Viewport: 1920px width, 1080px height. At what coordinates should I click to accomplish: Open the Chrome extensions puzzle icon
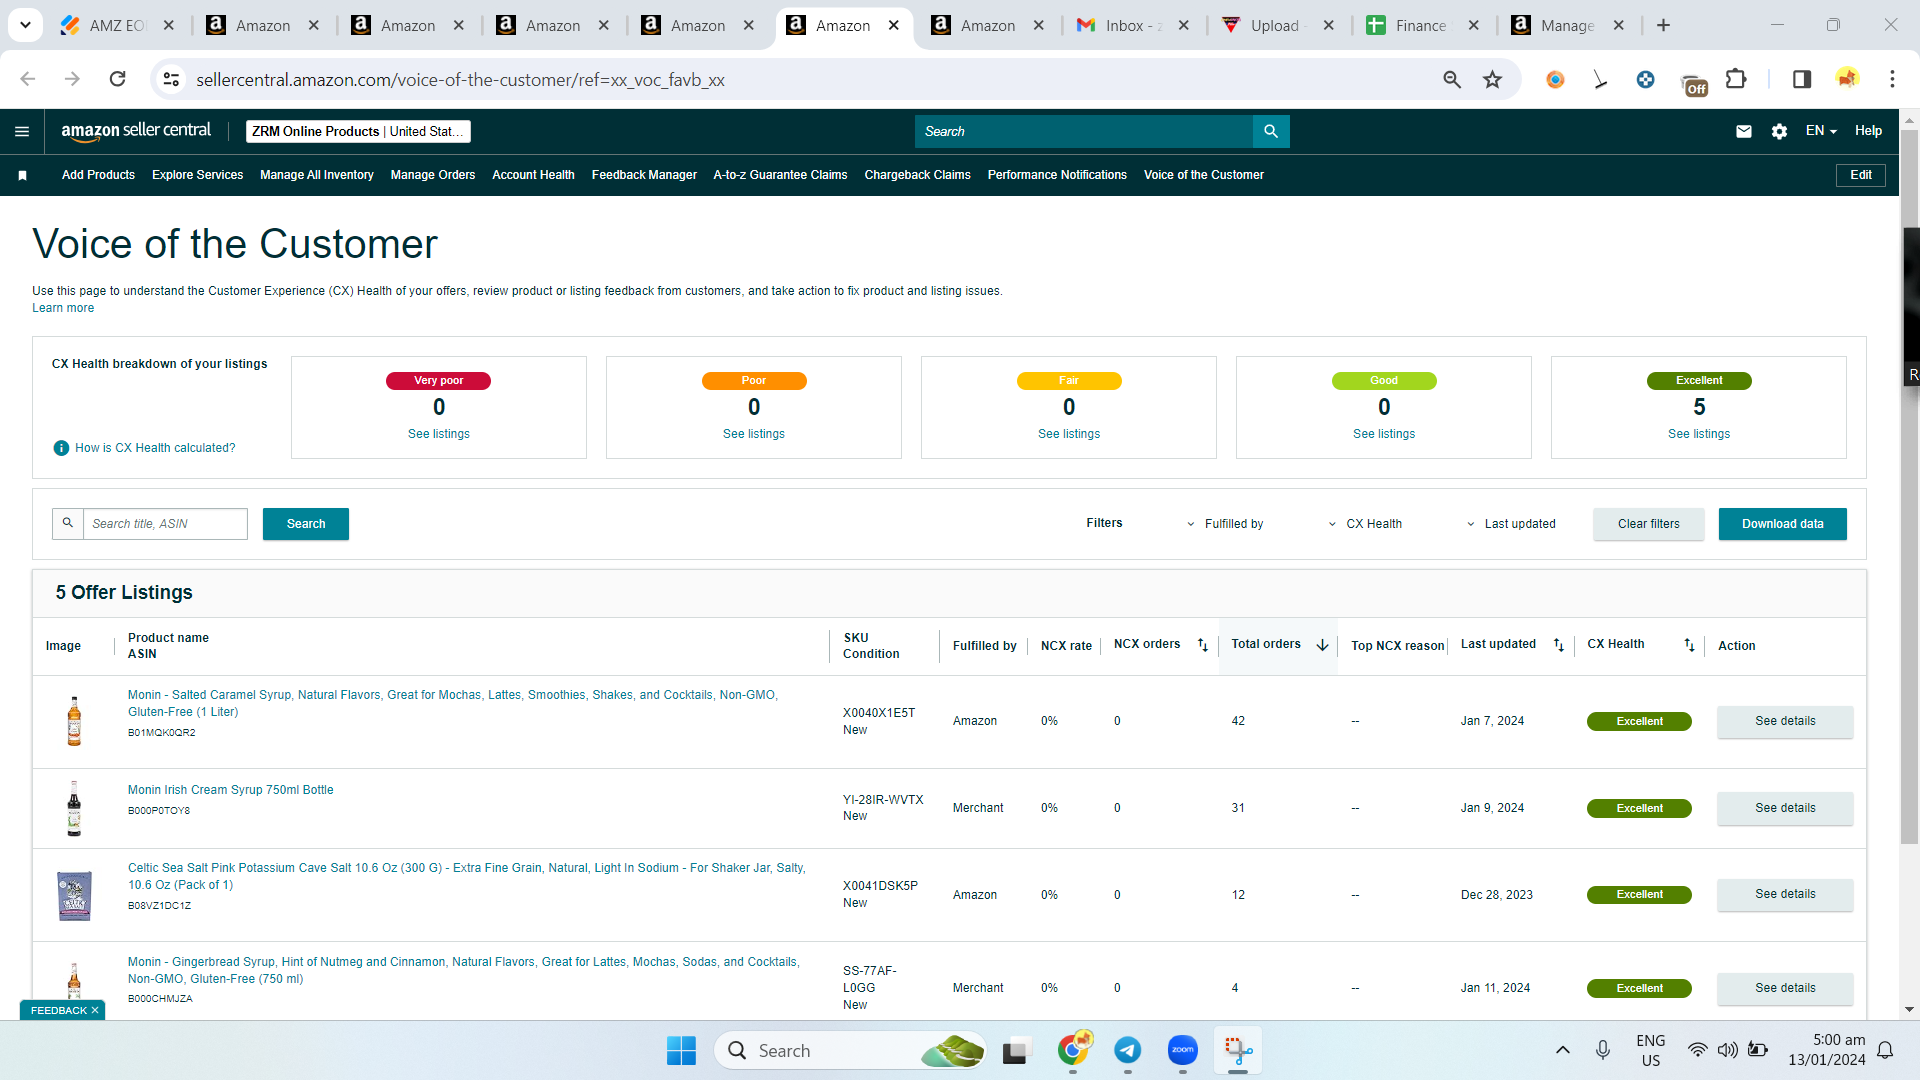click(1736, 79)
